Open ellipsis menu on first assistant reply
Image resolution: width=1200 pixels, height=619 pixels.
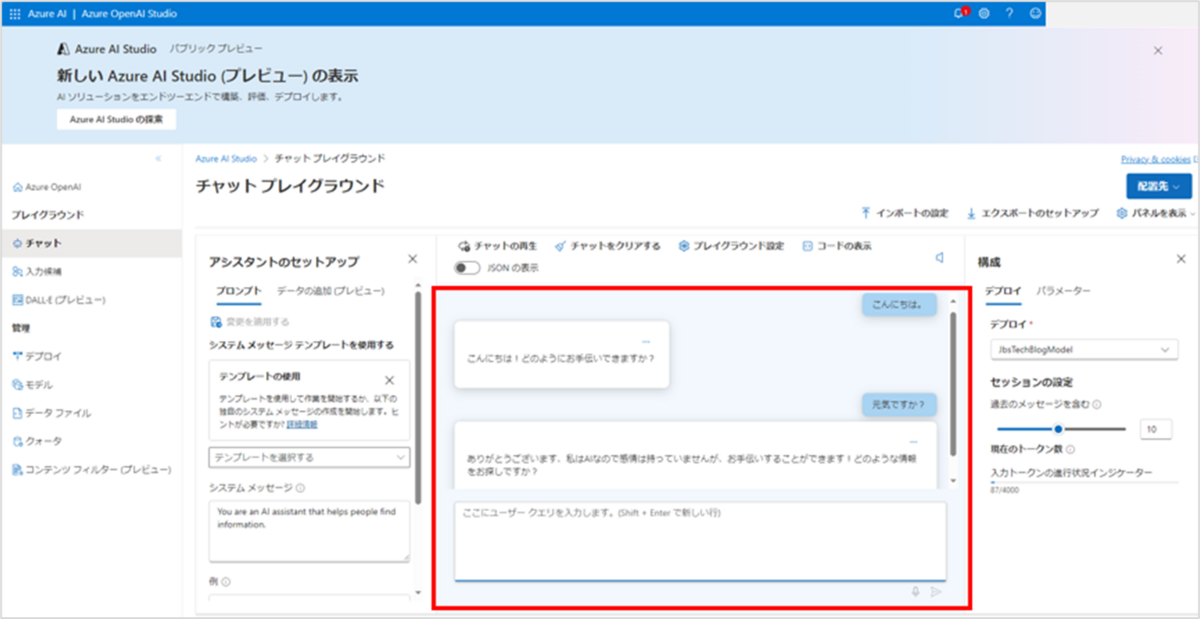tap(646, 341)
